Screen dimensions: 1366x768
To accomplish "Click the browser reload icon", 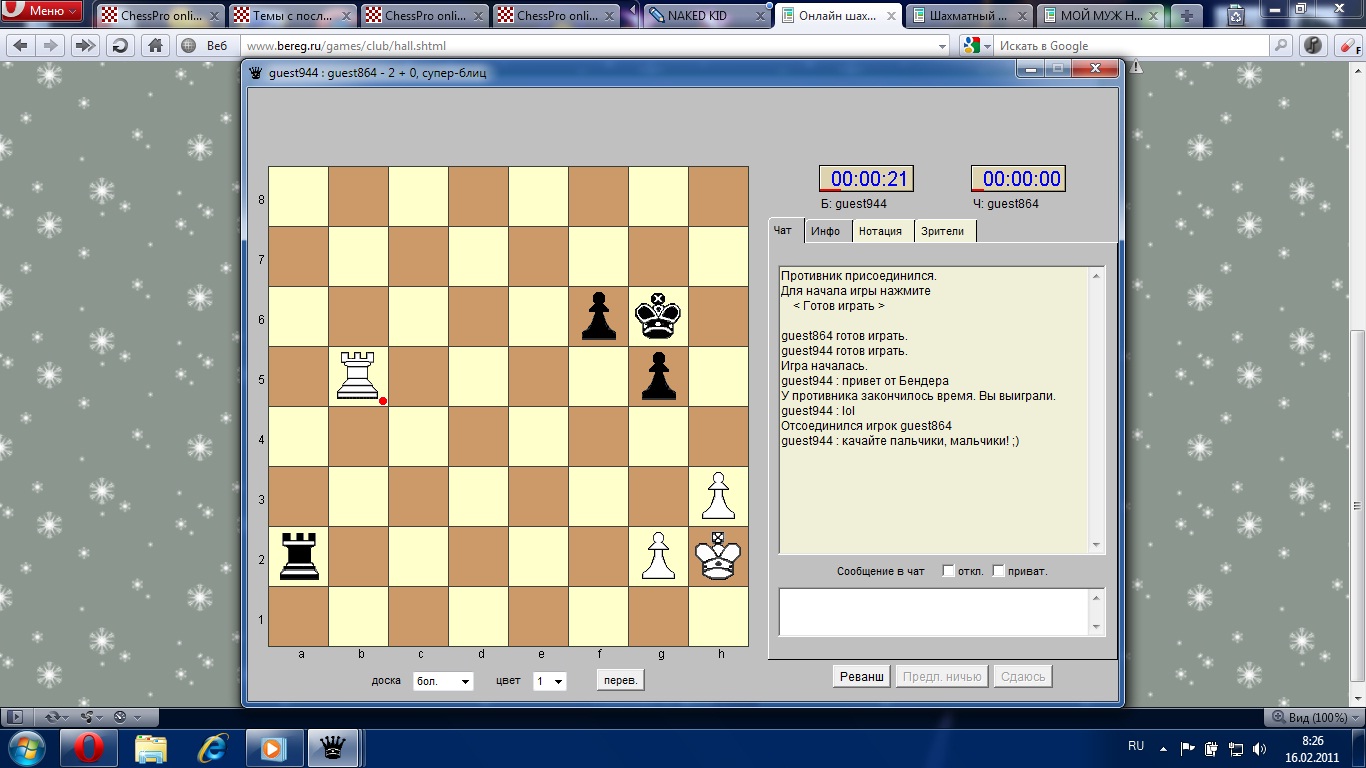I will 120,46.
